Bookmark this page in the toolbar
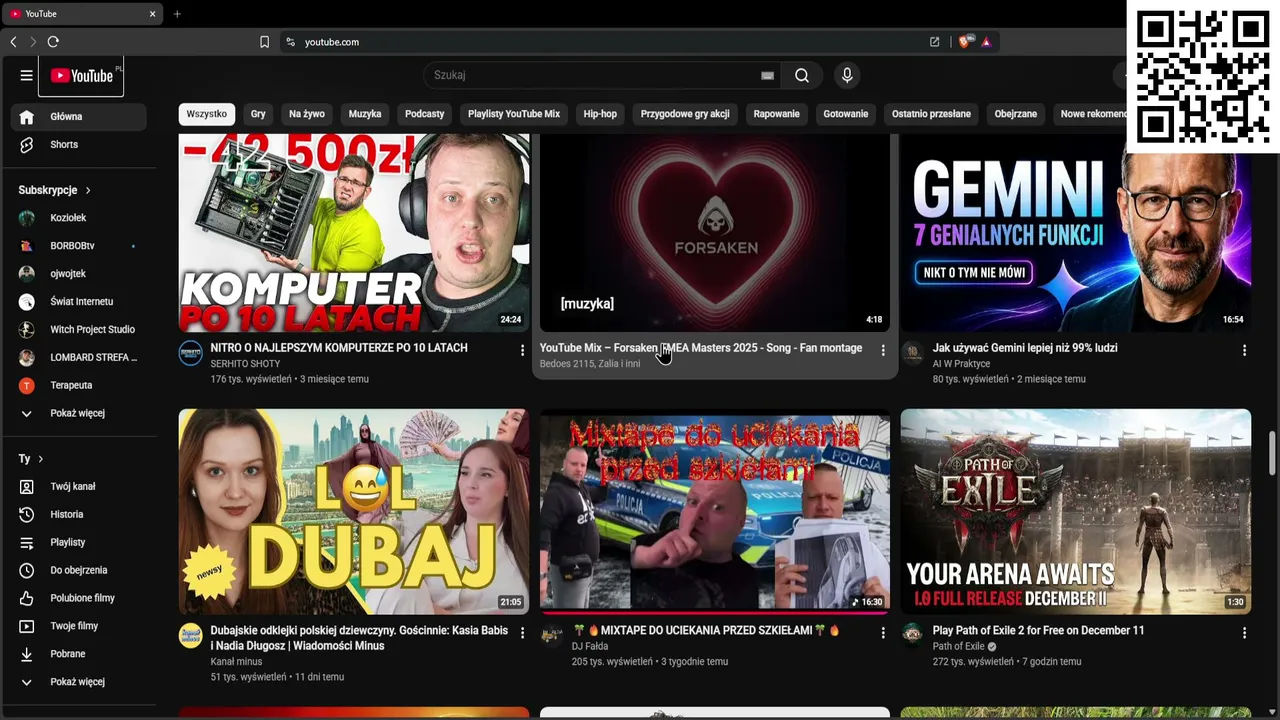1280x720 pixels. (x=264, y=42)
